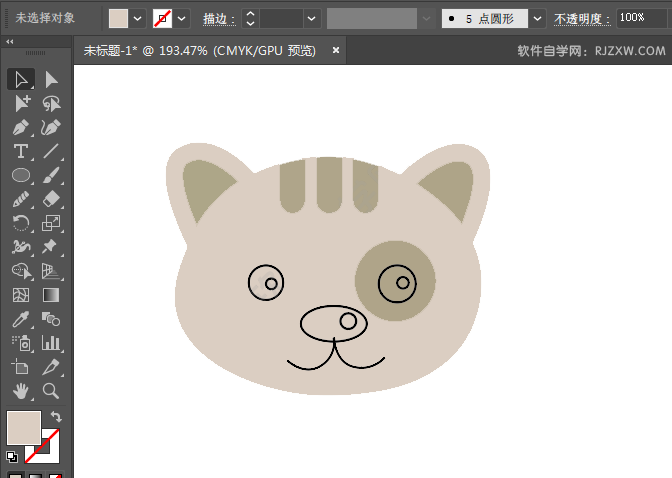The width and height of the screenshot is (672, 478).
Task: Reset to default fill and stroke
Action: [11, 457]
